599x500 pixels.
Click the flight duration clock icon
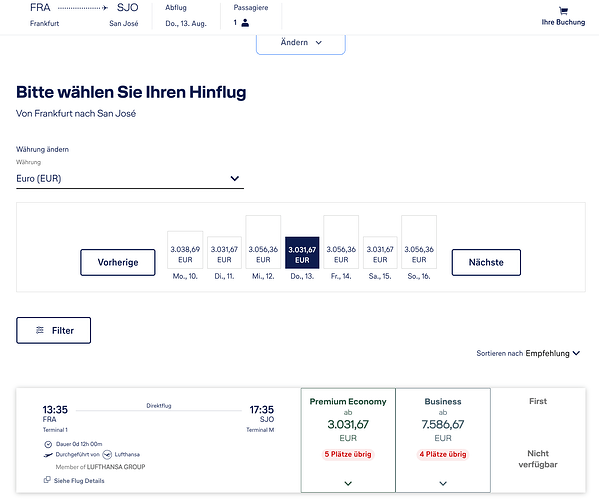[x=48, y=444]
